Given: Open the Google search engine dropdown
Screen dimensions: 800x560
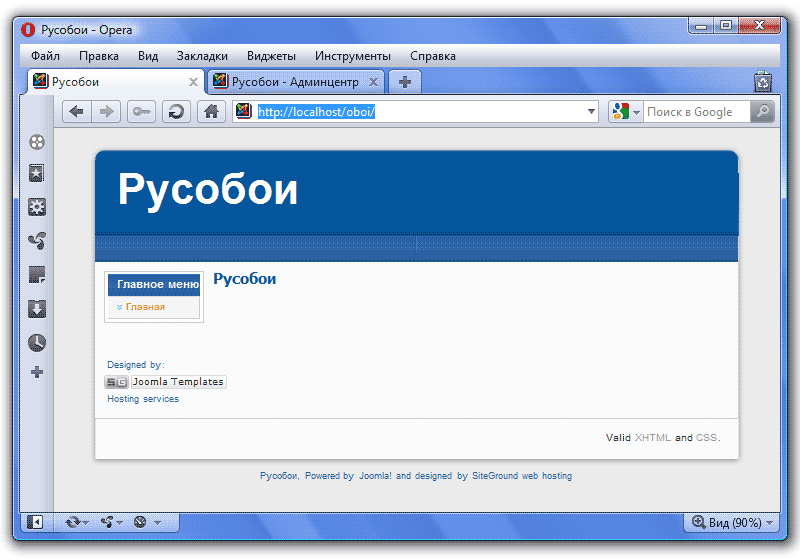Looking at the screenshot, I should click(625, 112).
